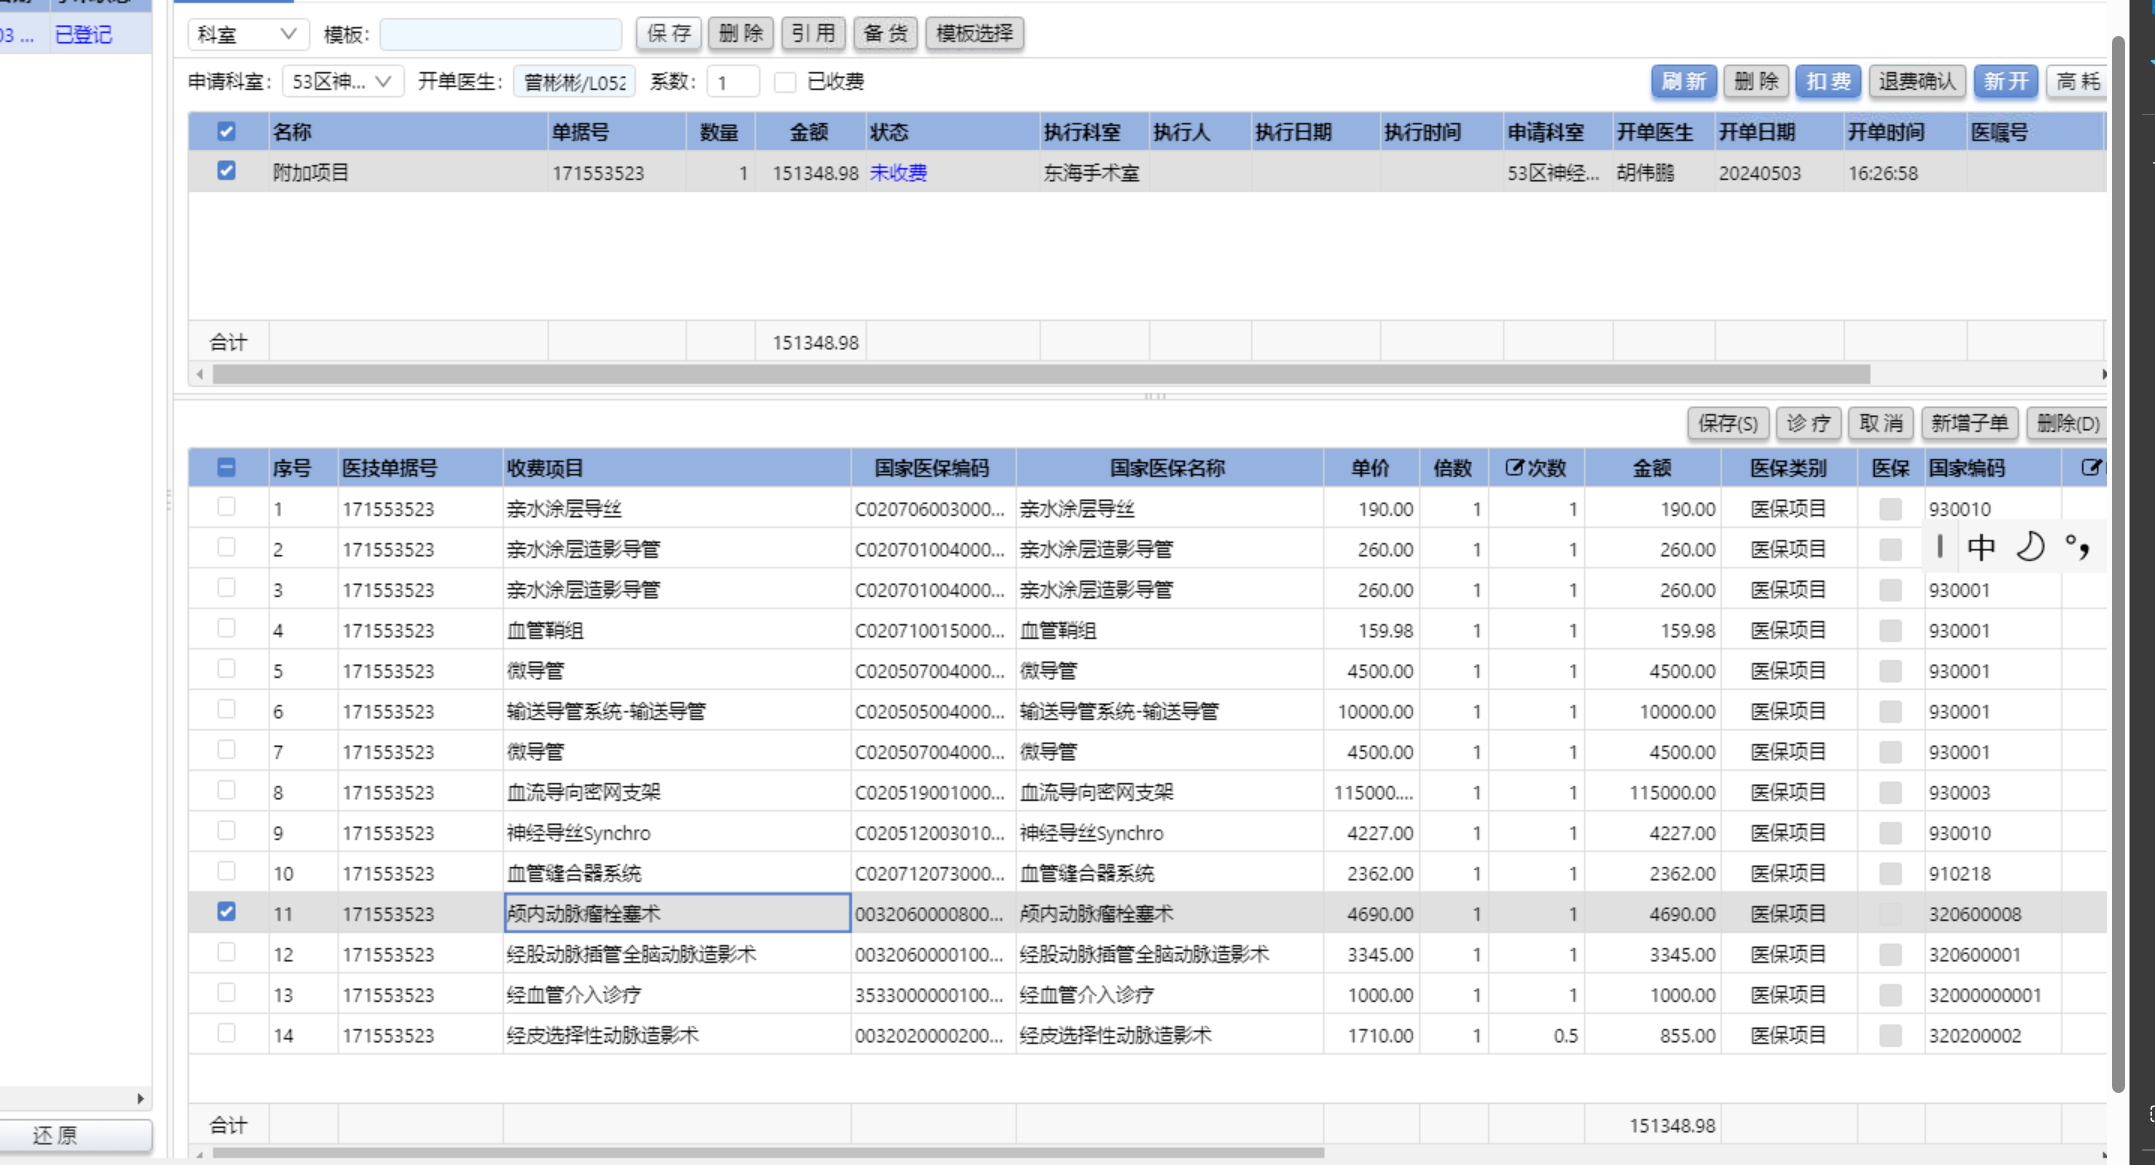Click right arrow of left panel scrollbar

click(140, 1098)
